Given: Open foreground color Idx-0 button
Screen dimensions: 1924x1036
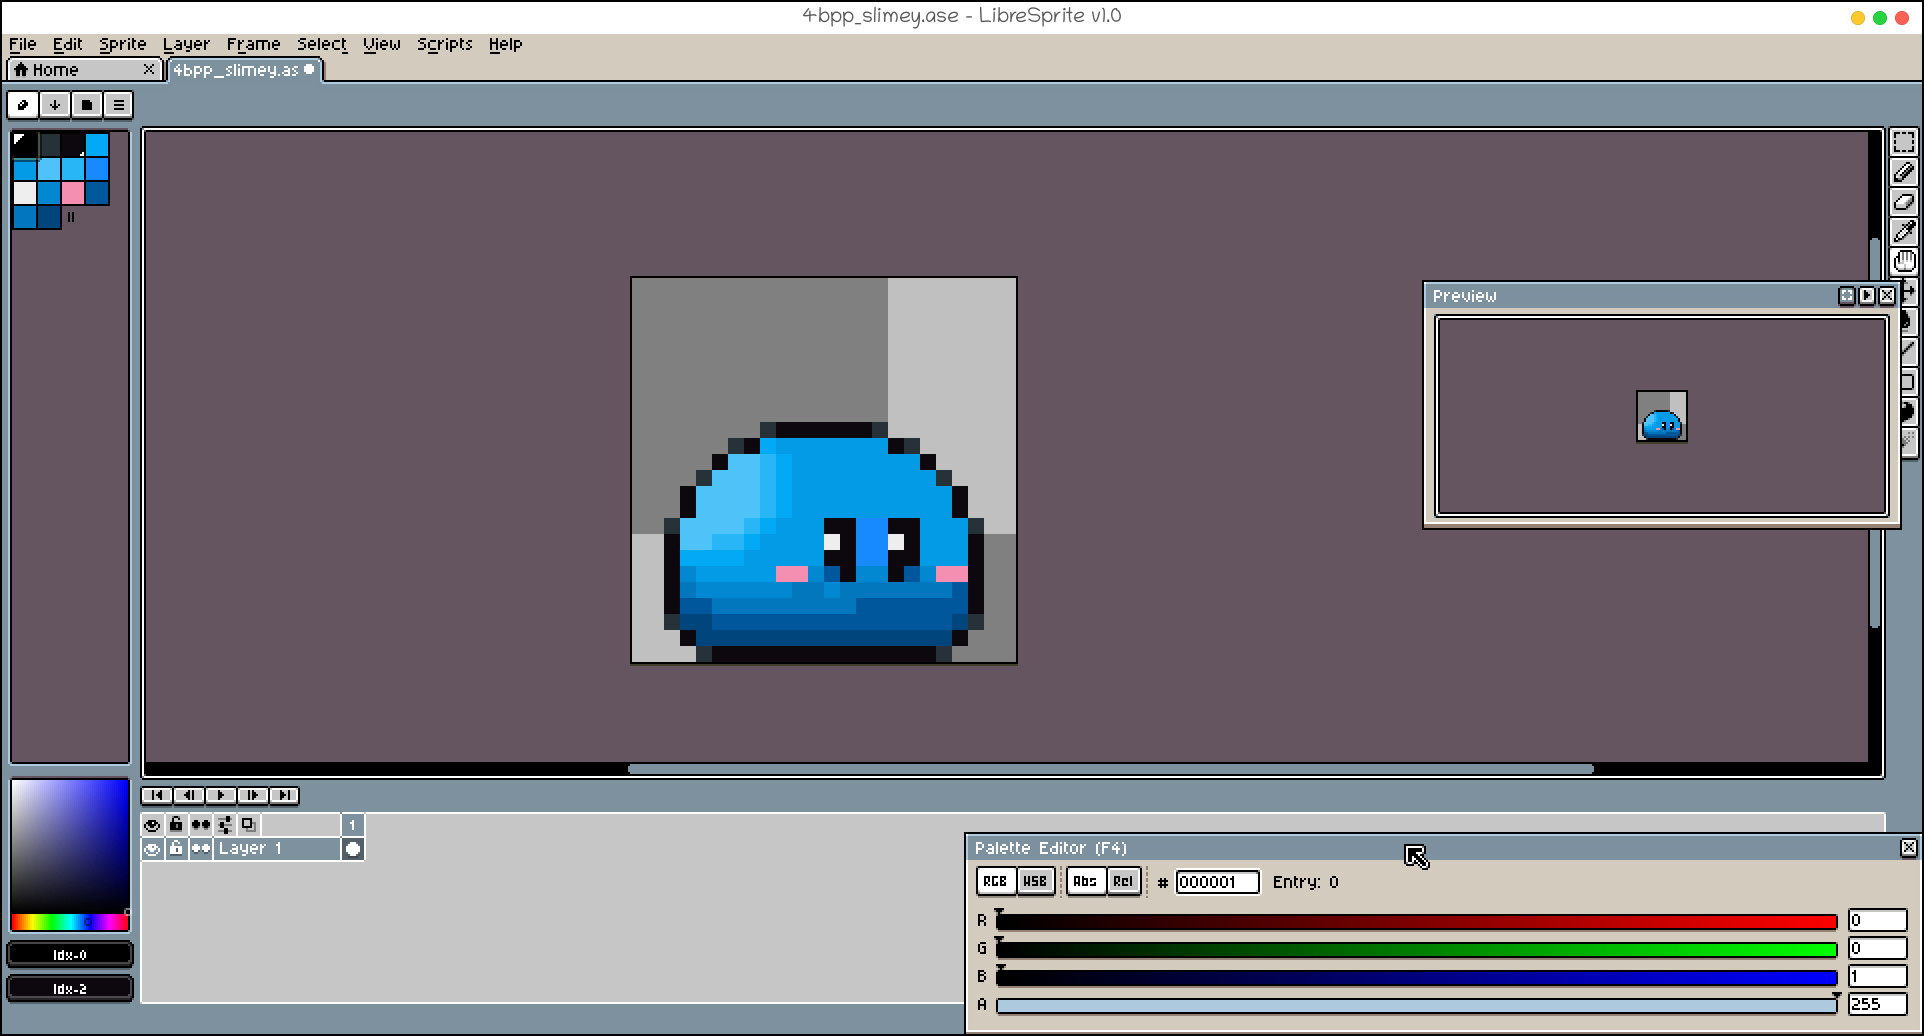Looking at the screenshot, I should tap(70, 955).
